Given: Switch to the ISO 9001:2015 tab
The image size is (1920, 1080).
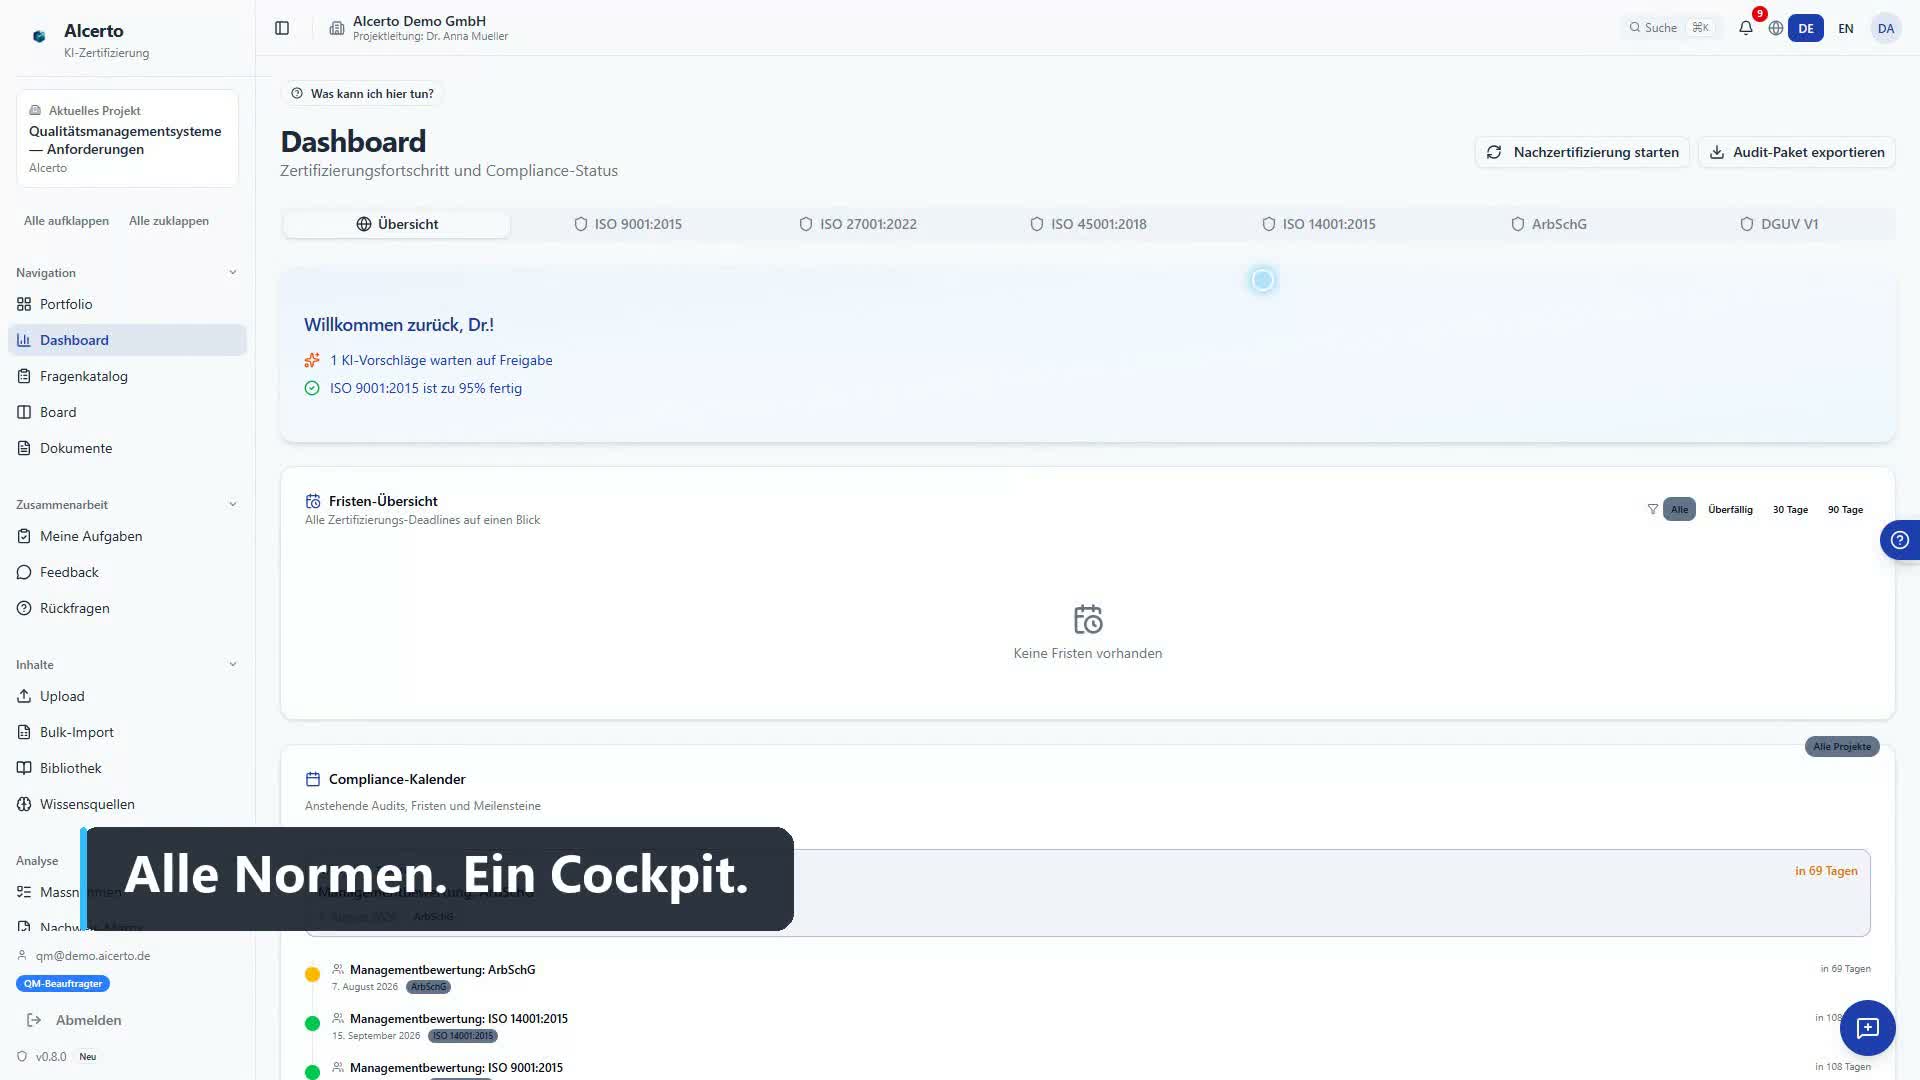Looking at the screenshot, I should [x=628, y=224].
